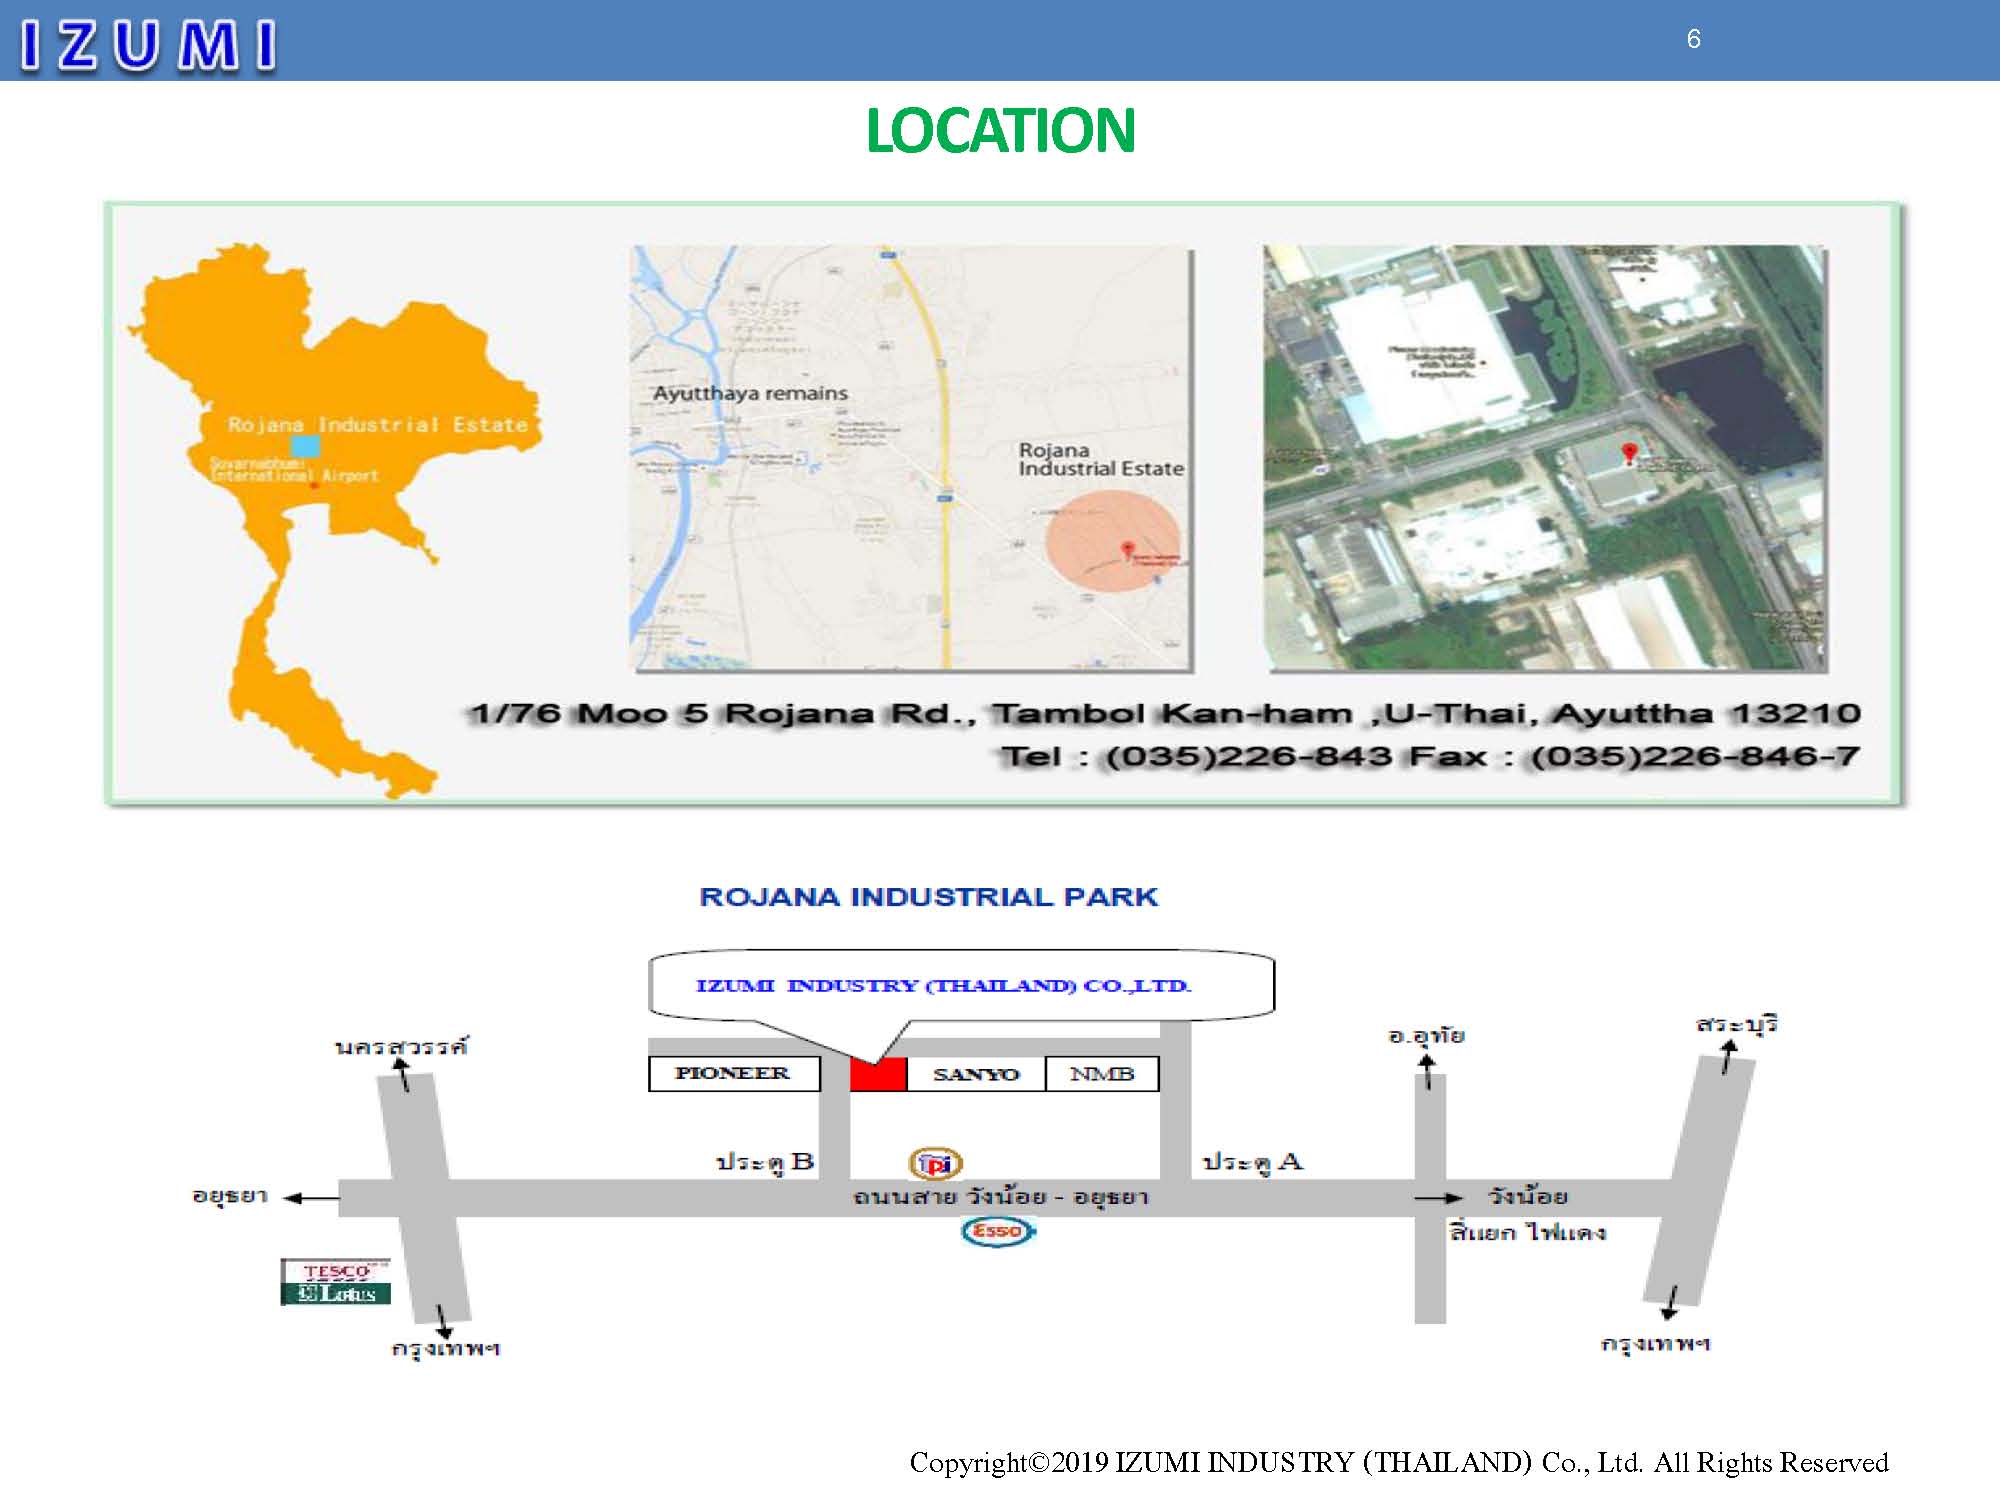Click 'กรุงเทพฯ' label at bottom right
The height and width of the screenshot is (1500, 2000).
[1656, 1344]
